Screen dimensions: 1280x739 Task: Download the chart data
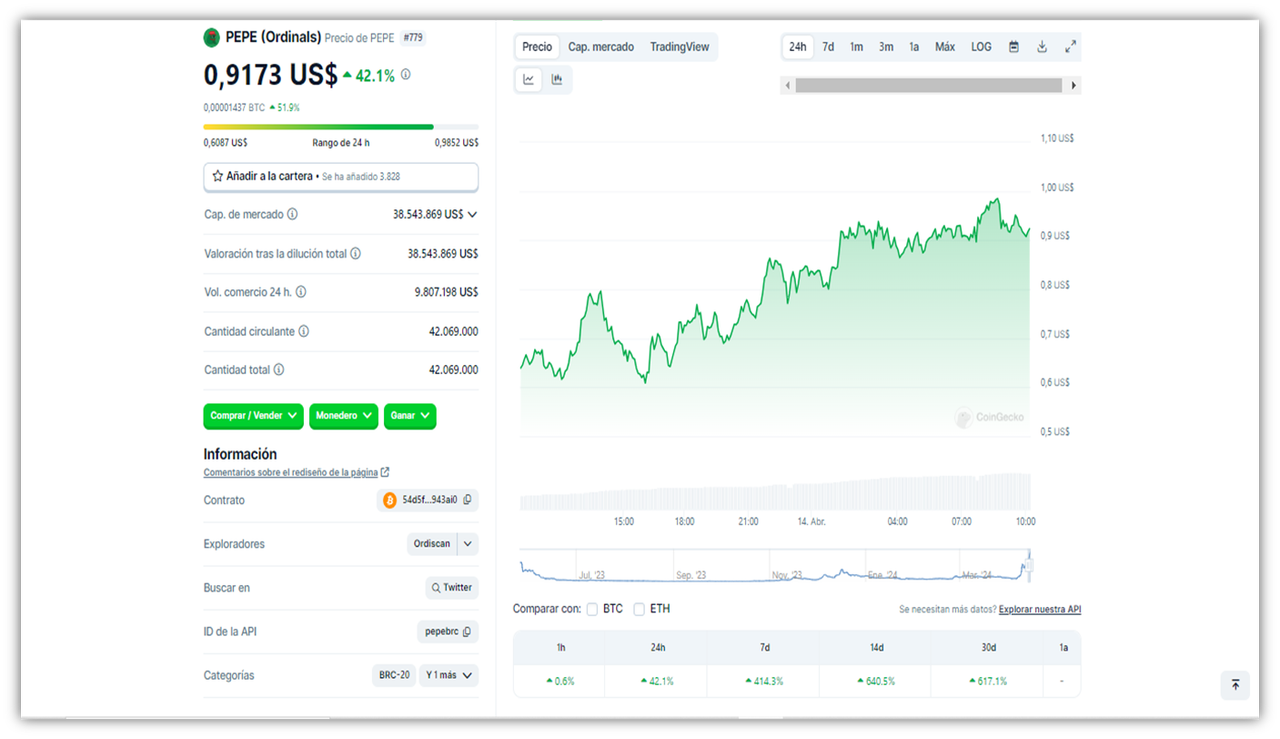[1042, 47]
